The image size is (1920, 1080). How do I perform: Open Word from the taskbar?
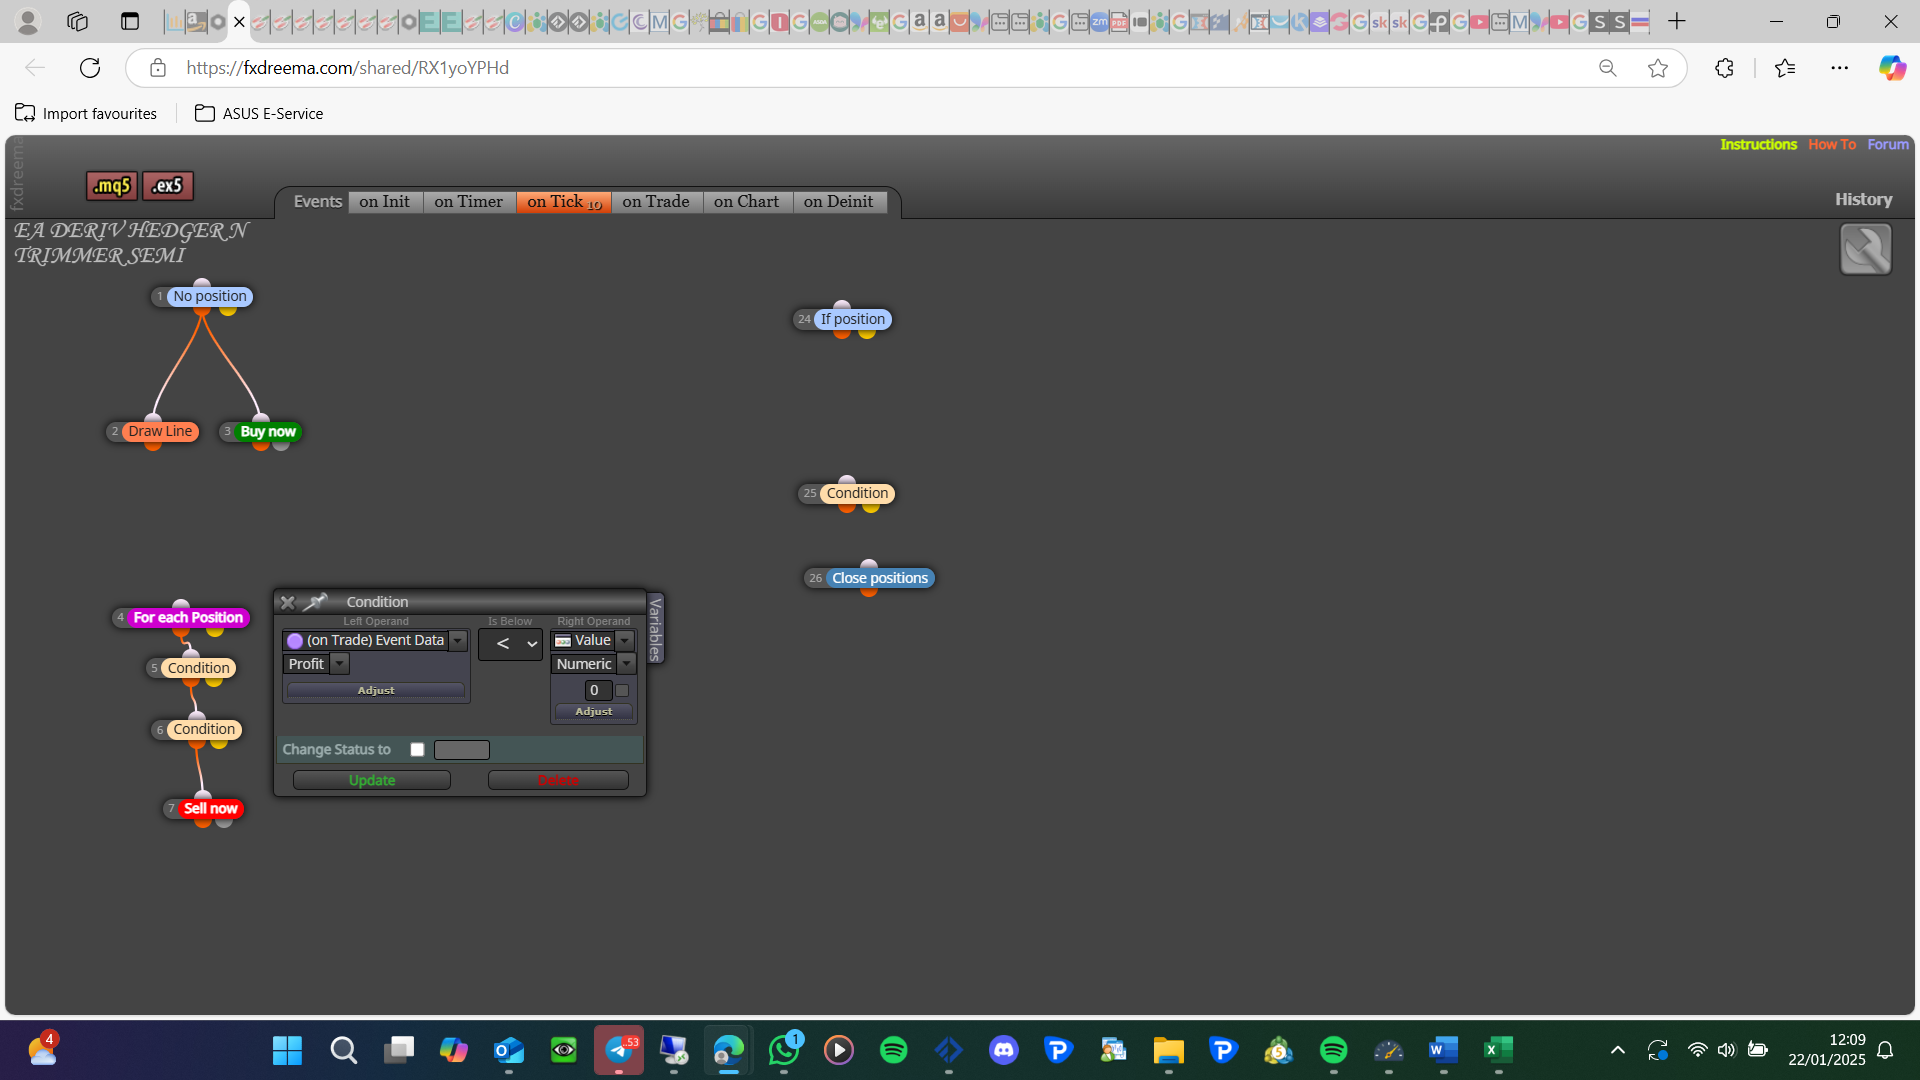[1443, 1050]
